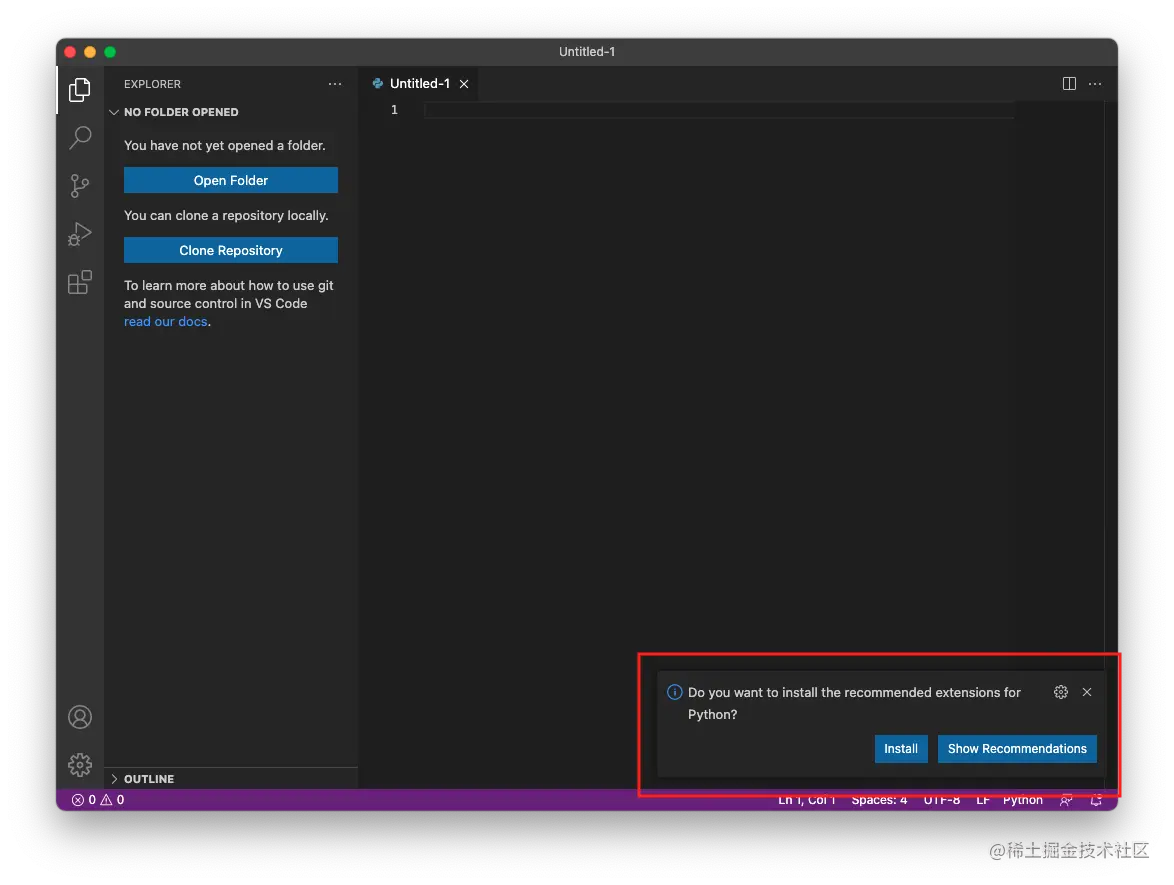Image resolution: width=1174 pixels, height=885 pixels.
Task: Click into editor line 1
Action: [x=719, y=110]
